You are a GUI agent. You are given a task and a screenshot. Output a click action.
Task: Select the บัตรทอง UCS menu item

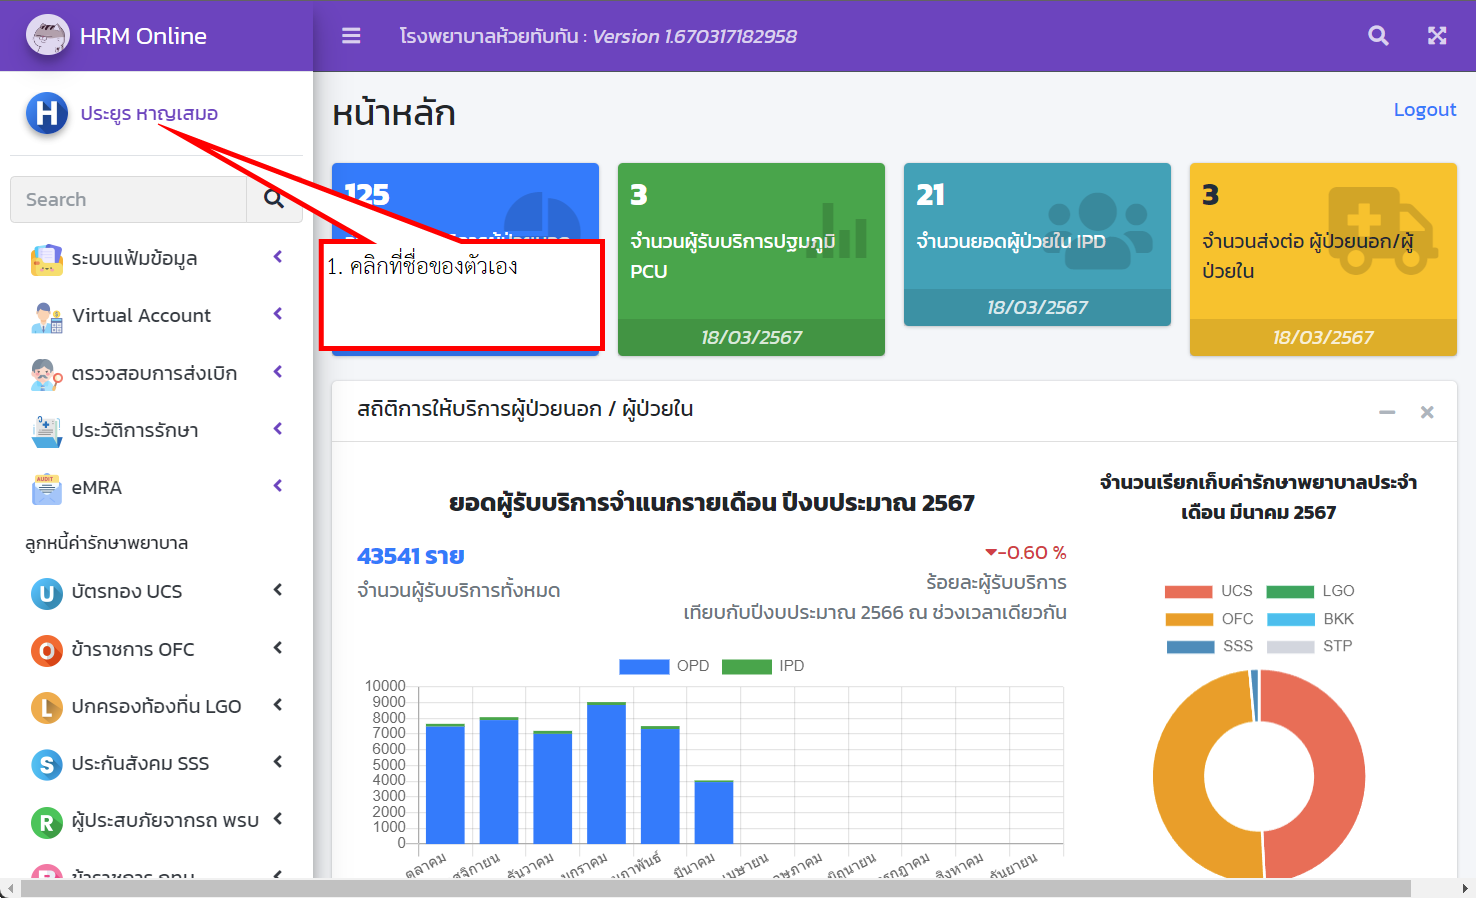tap(130, 592)
